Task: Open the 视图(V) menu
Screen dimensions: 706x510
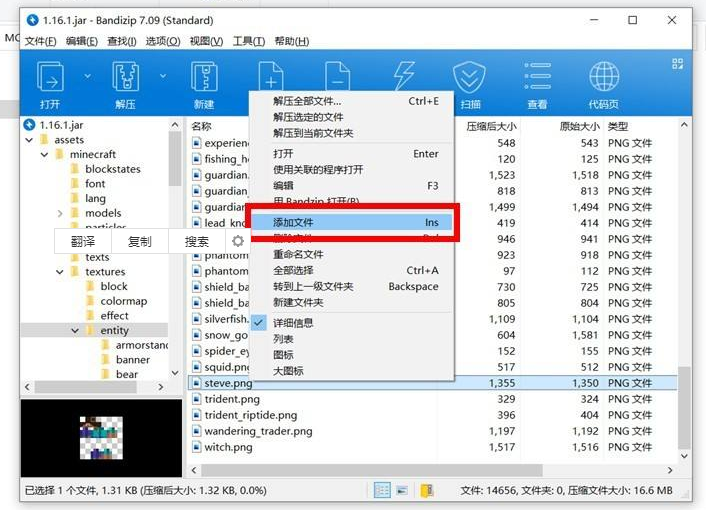Action: click(206, 41)
